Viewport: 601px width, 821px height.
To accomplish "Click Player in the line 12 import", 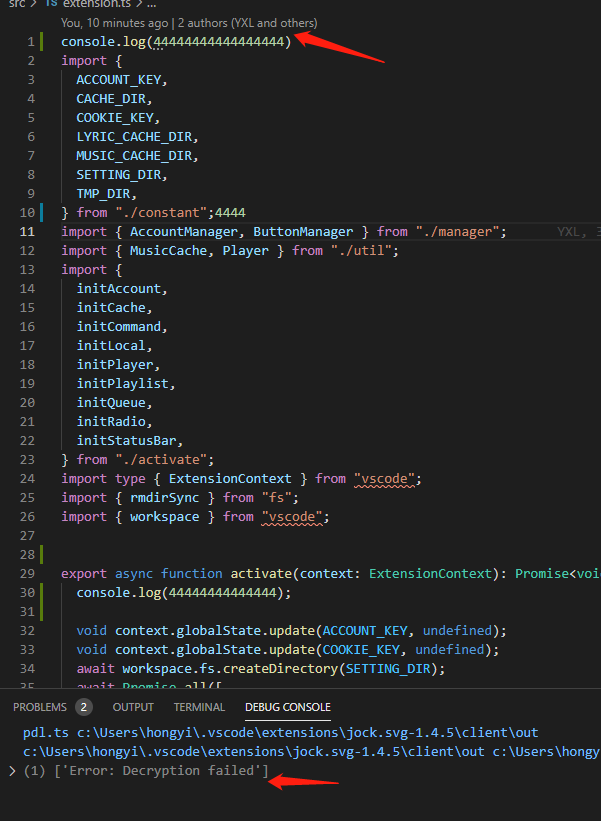I will point(246,250).
